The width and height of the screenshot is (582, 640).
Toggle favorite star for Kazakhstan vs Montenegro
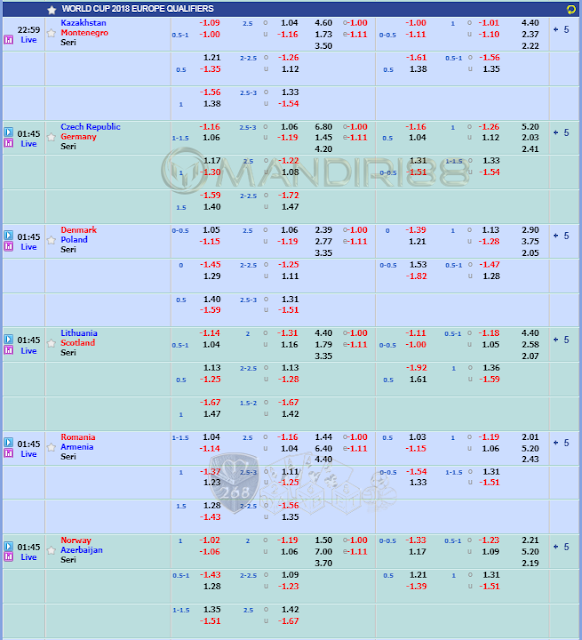[51, 33]
